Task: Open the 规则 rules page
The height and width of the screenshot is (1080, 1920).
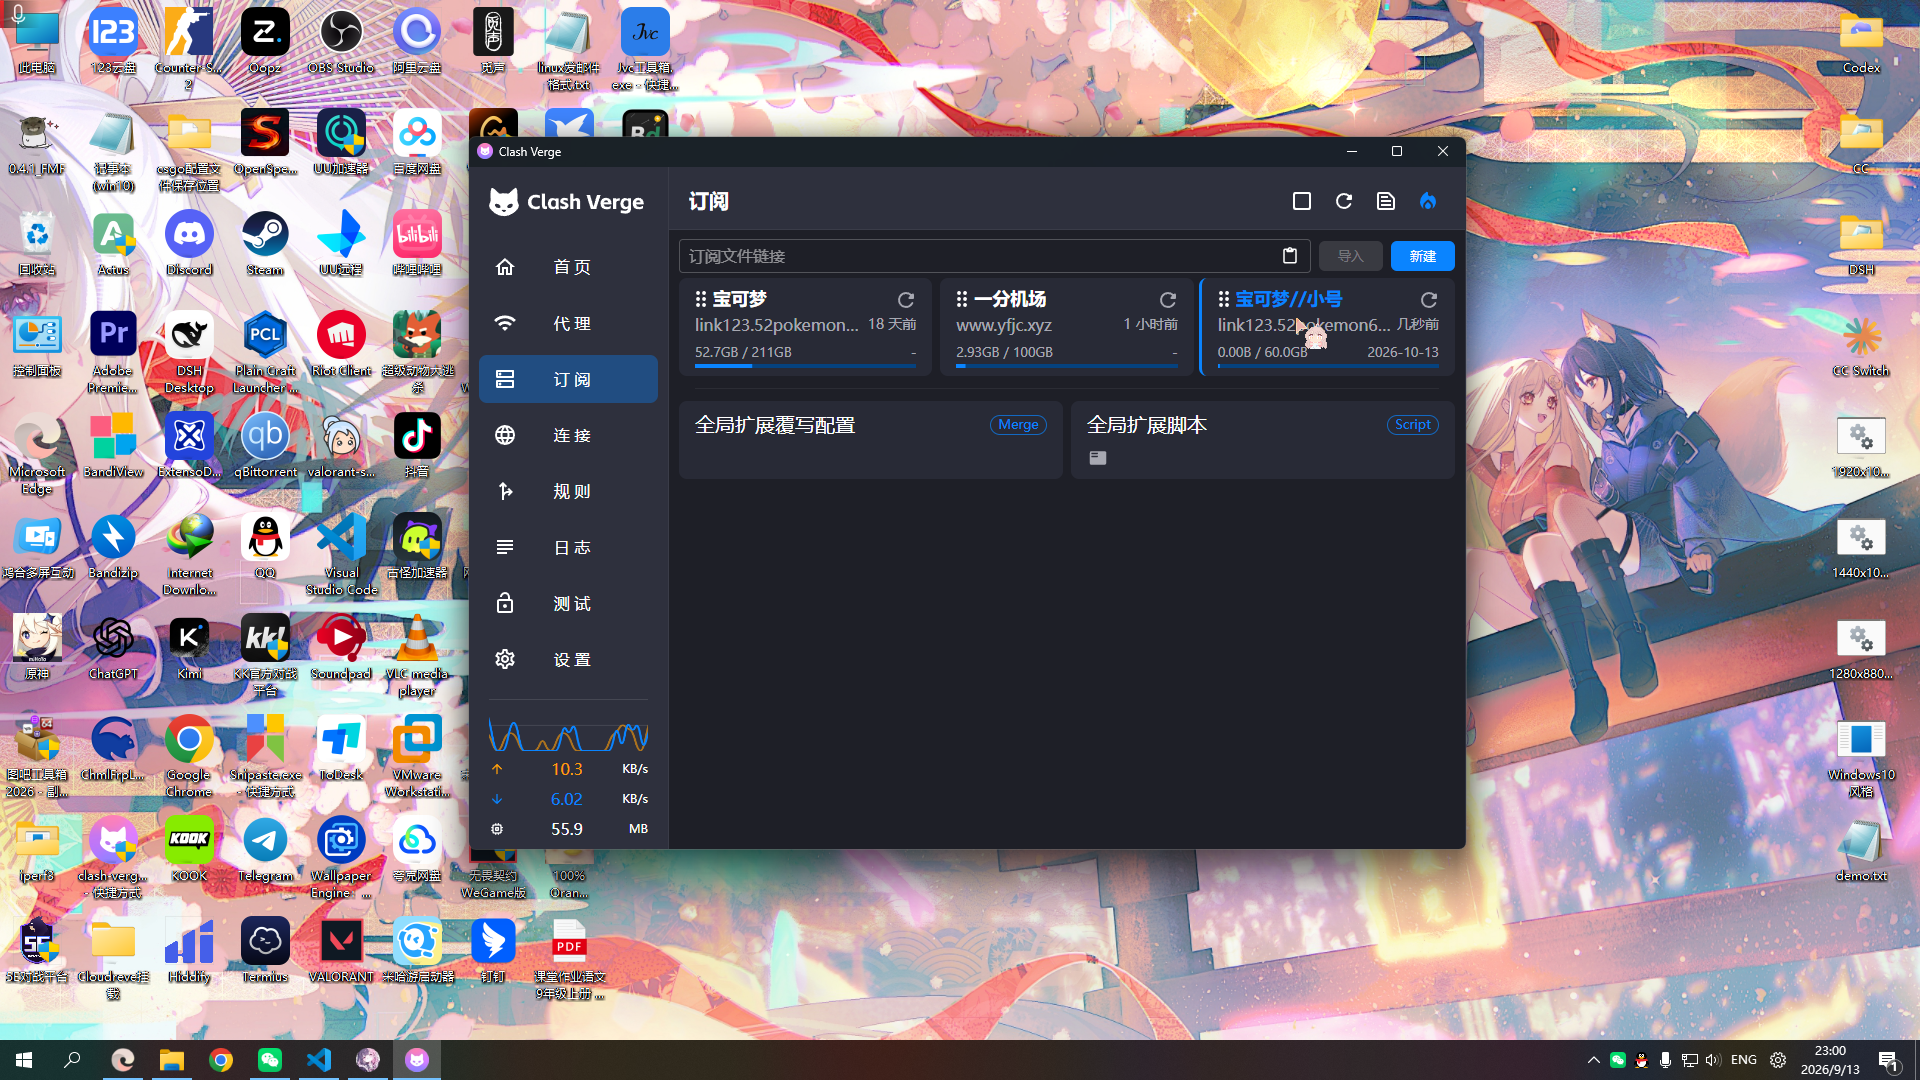Action: 568,491
